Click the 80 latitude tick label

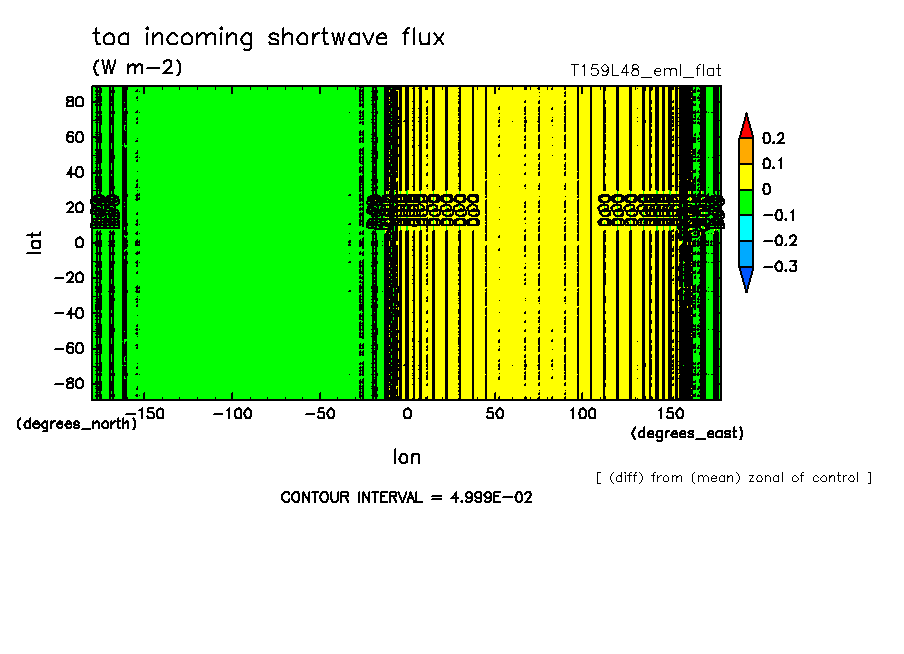pyautogui.click(x=73, y=102)
